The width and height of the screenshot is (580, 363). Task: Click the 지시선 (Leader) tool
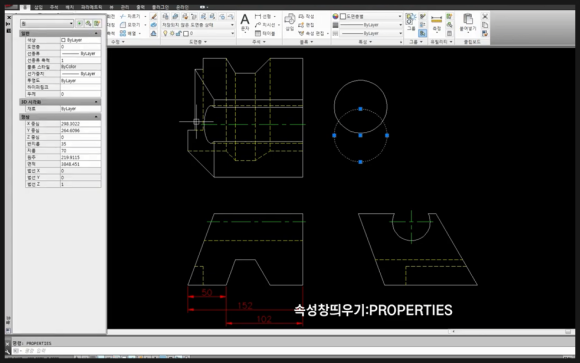coord(265,25)
